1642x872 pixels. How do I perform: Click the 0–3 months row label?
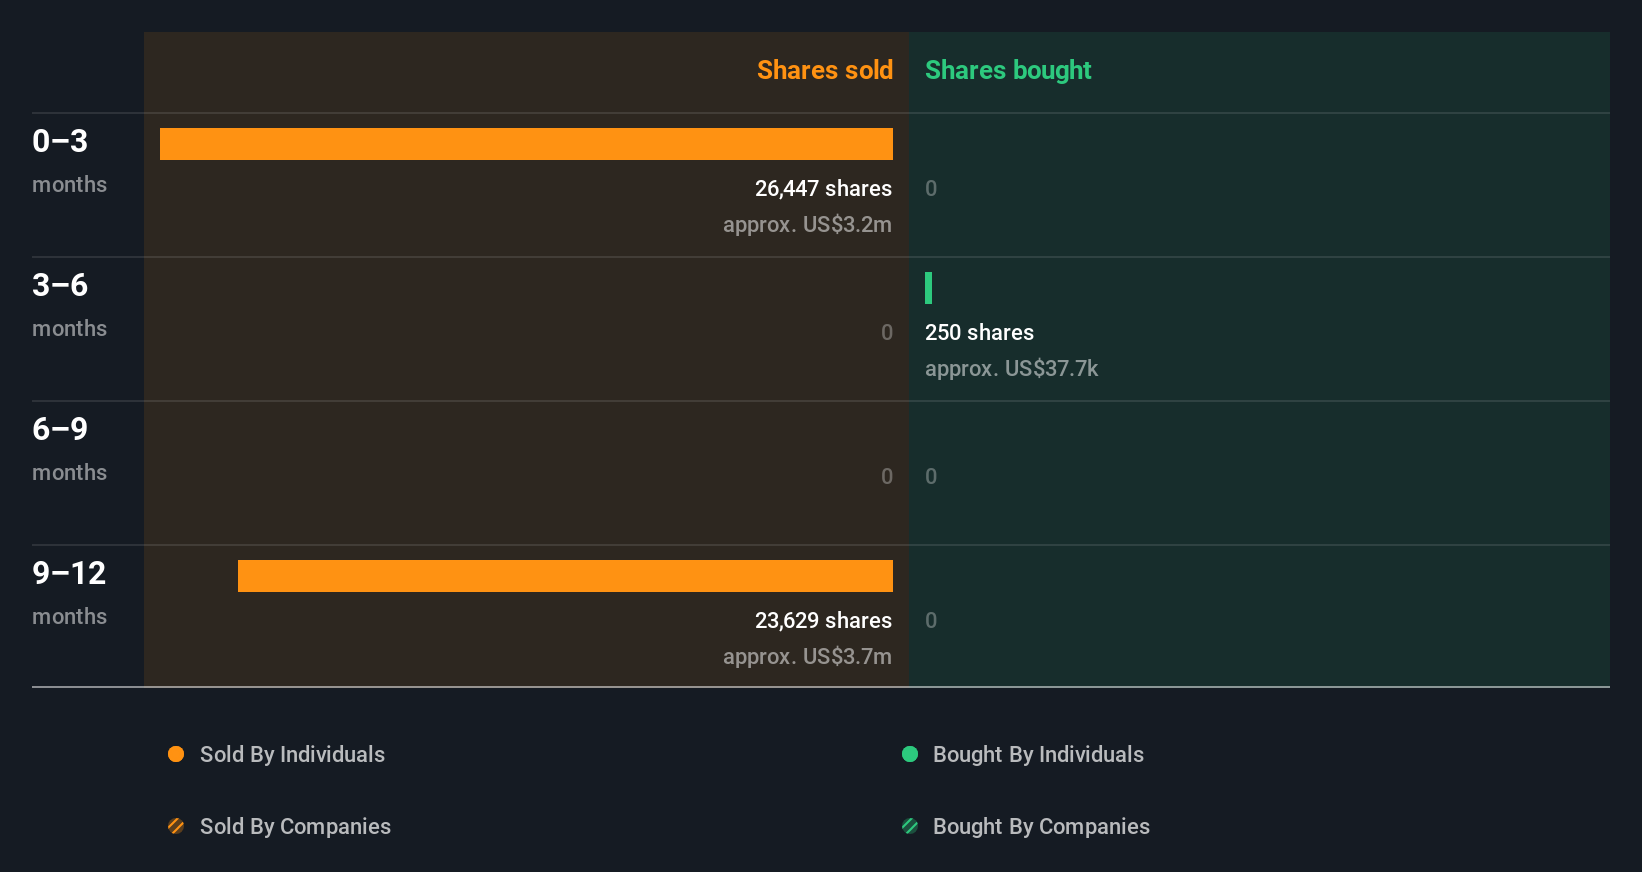point(69,161)
